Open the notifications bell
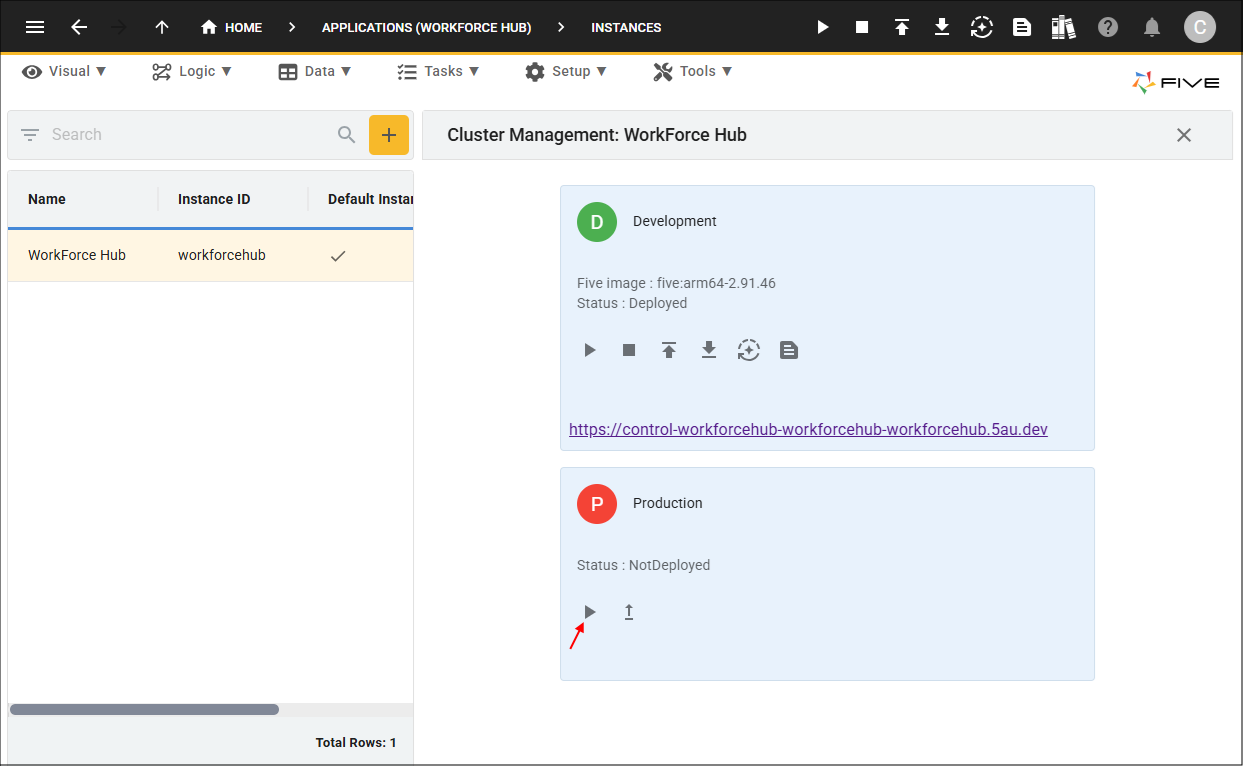The image size is (1243, 766). pyautogui.click(x=1152, y=27)
